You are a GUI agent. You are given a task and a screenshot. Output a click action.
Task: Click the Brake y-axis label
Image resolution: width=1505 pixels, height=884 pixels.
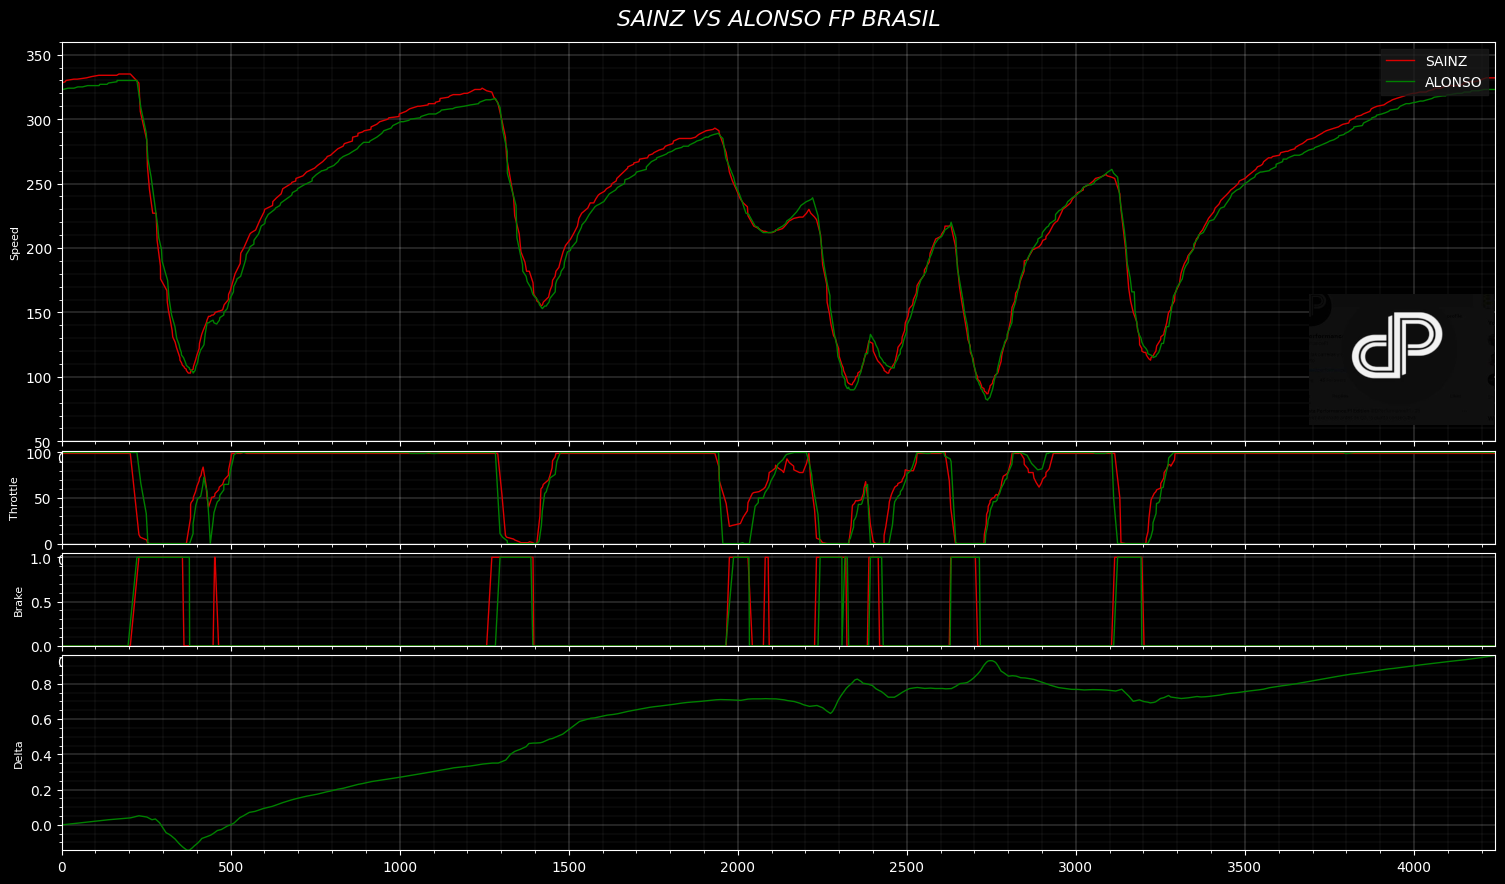(18, 601)
